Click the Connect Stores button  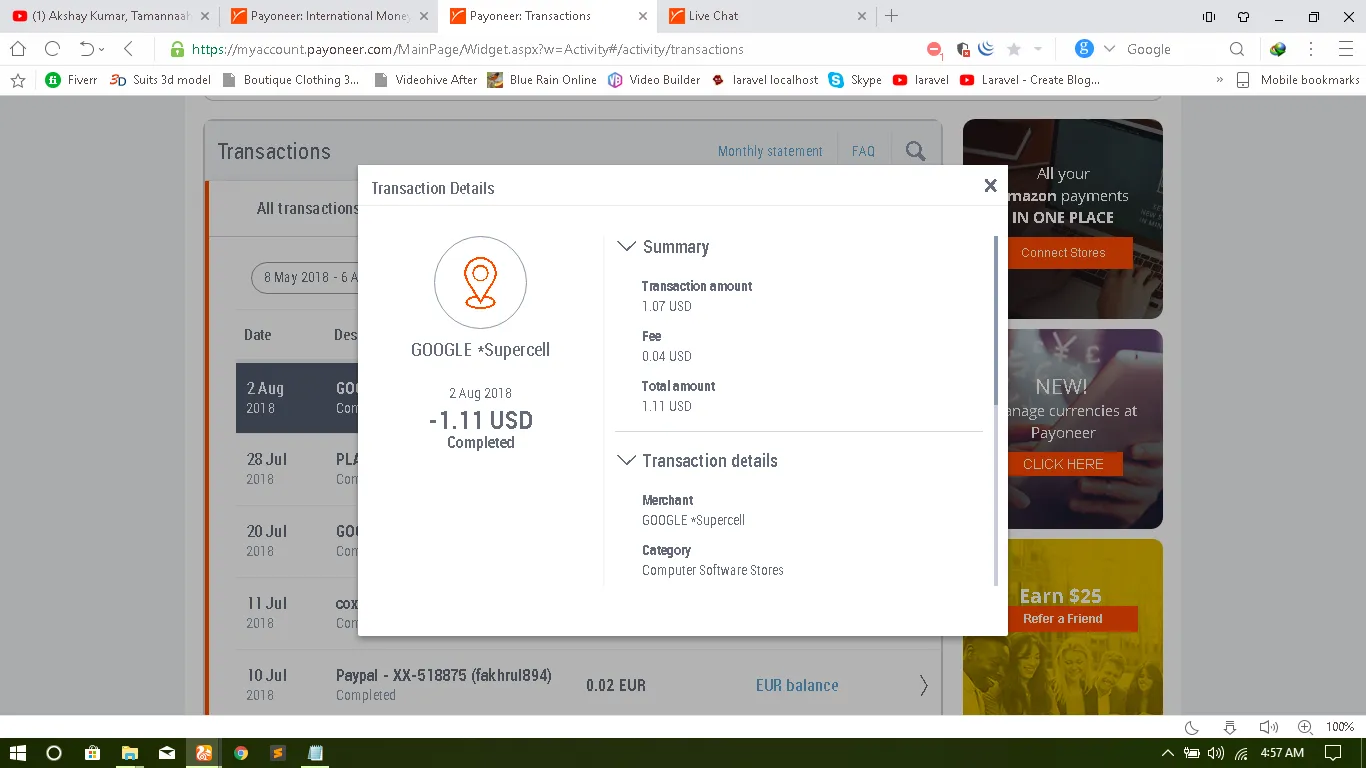point(1063,253)
